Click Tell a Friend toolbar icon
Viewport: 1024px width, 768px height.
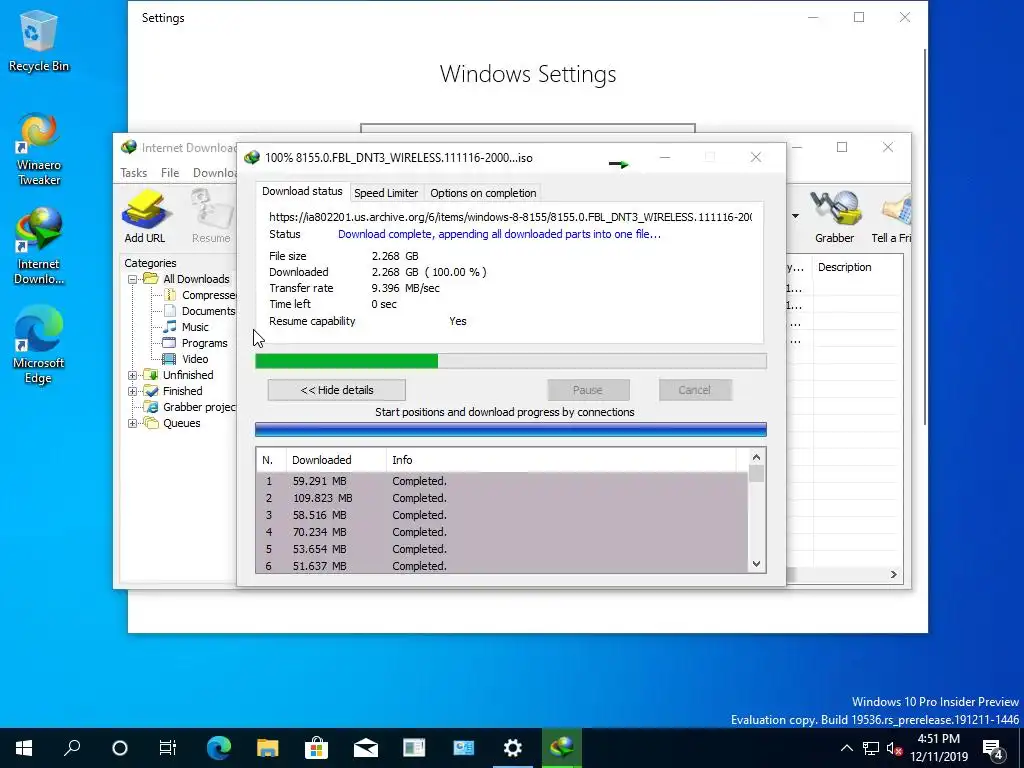891,217
